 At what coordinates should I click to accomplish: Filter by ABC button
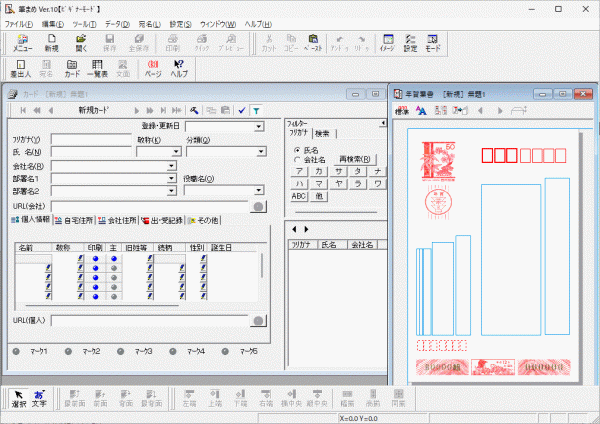point(298,196)
